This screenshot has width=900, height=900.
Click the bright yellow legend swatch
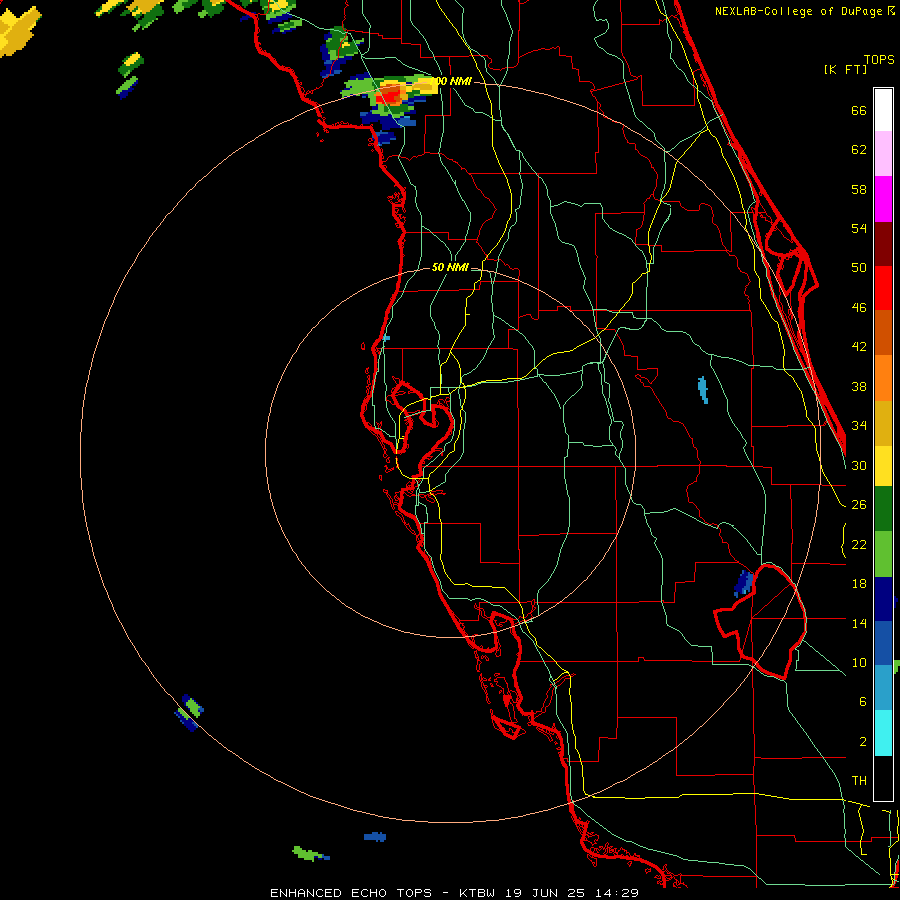click(x=883, y=466)
